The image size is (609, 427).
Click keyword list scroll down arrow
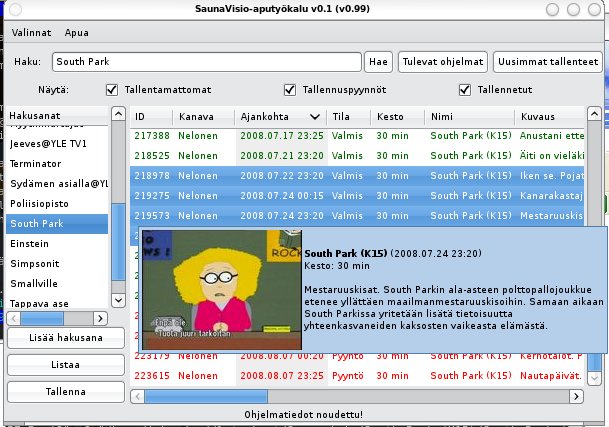pos(118,300)
